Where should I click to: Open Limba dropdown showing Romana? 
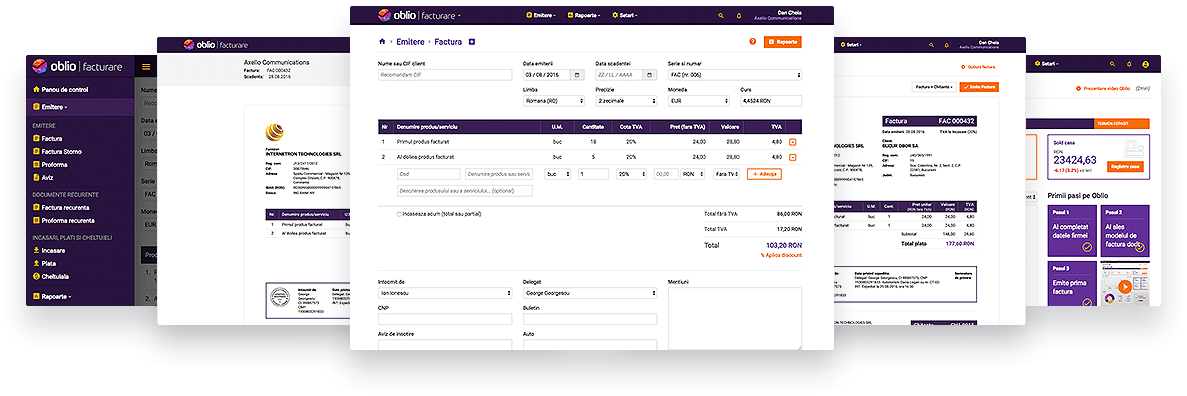point(552,101)
